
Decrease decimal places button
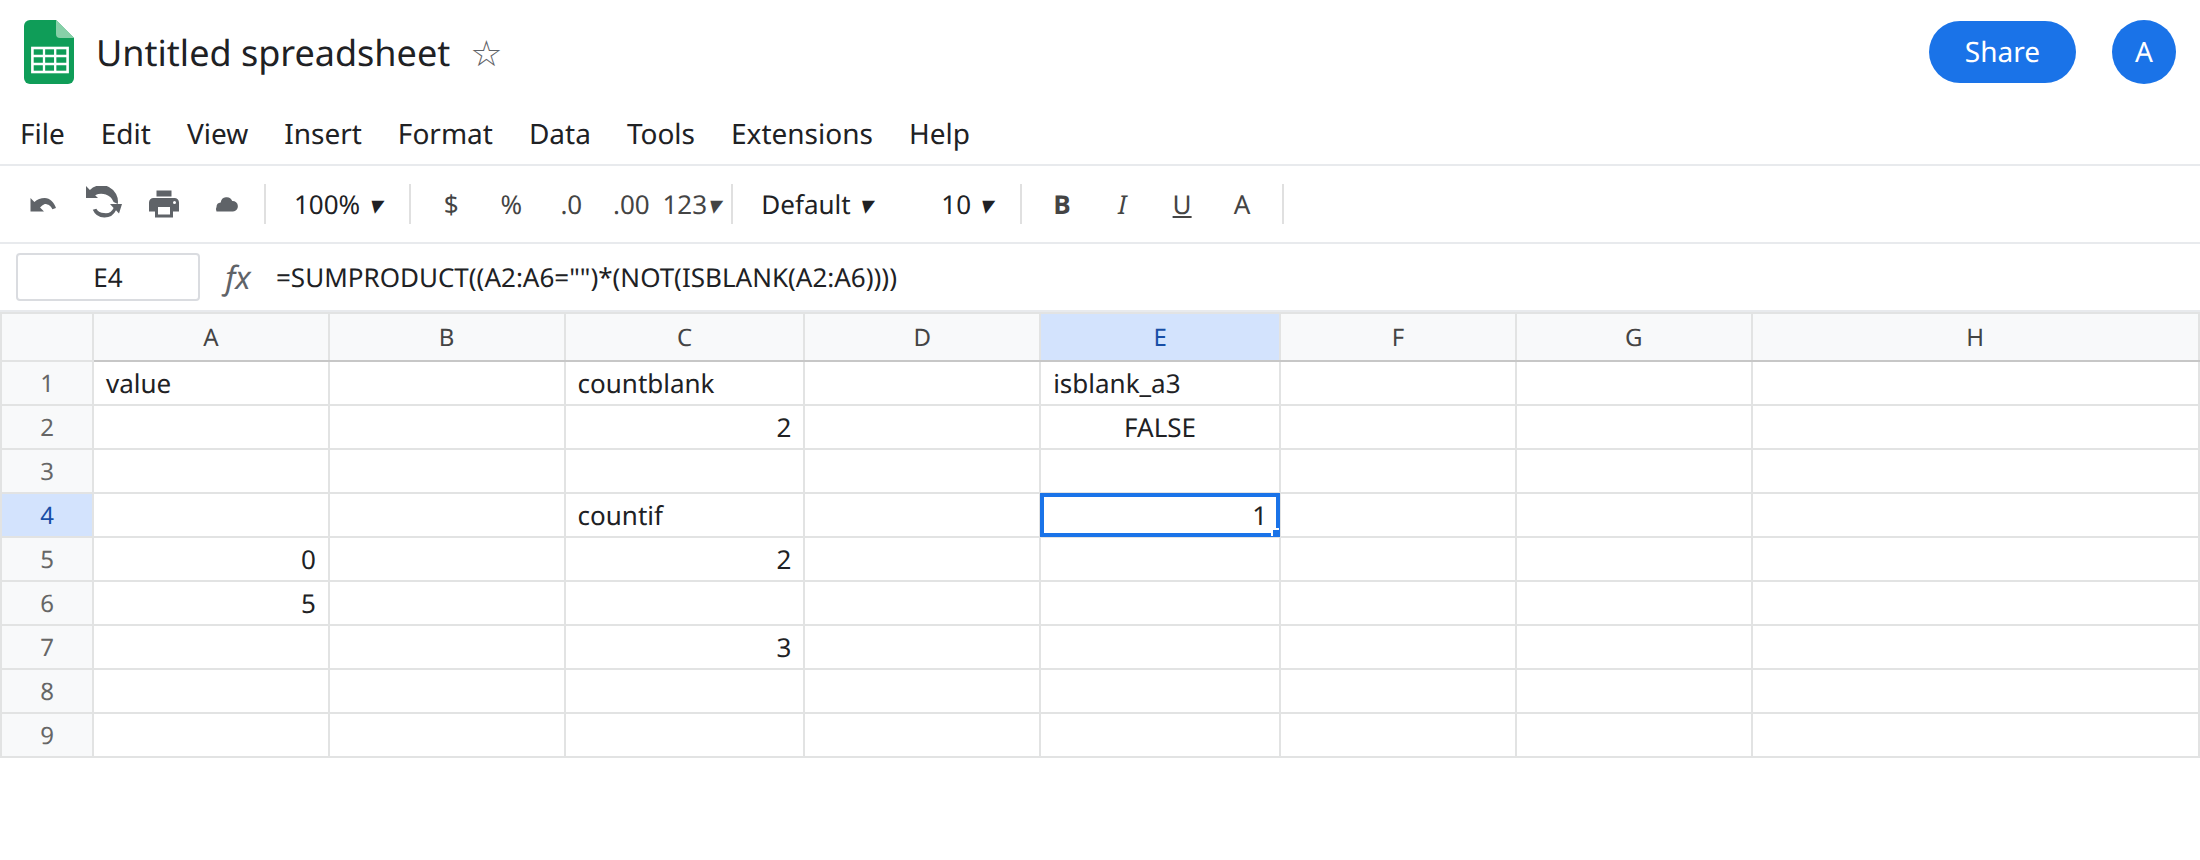tap(571, 205)
